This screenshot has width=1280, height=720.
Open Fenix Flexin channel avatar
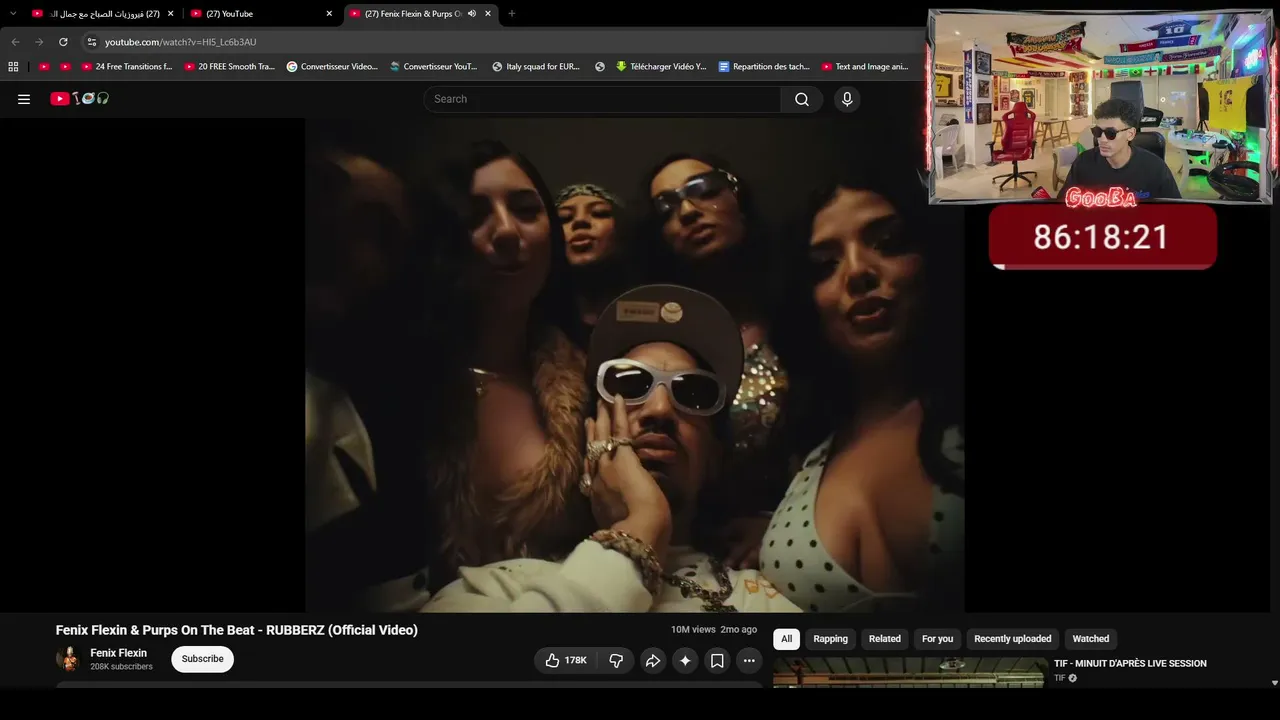68,659
